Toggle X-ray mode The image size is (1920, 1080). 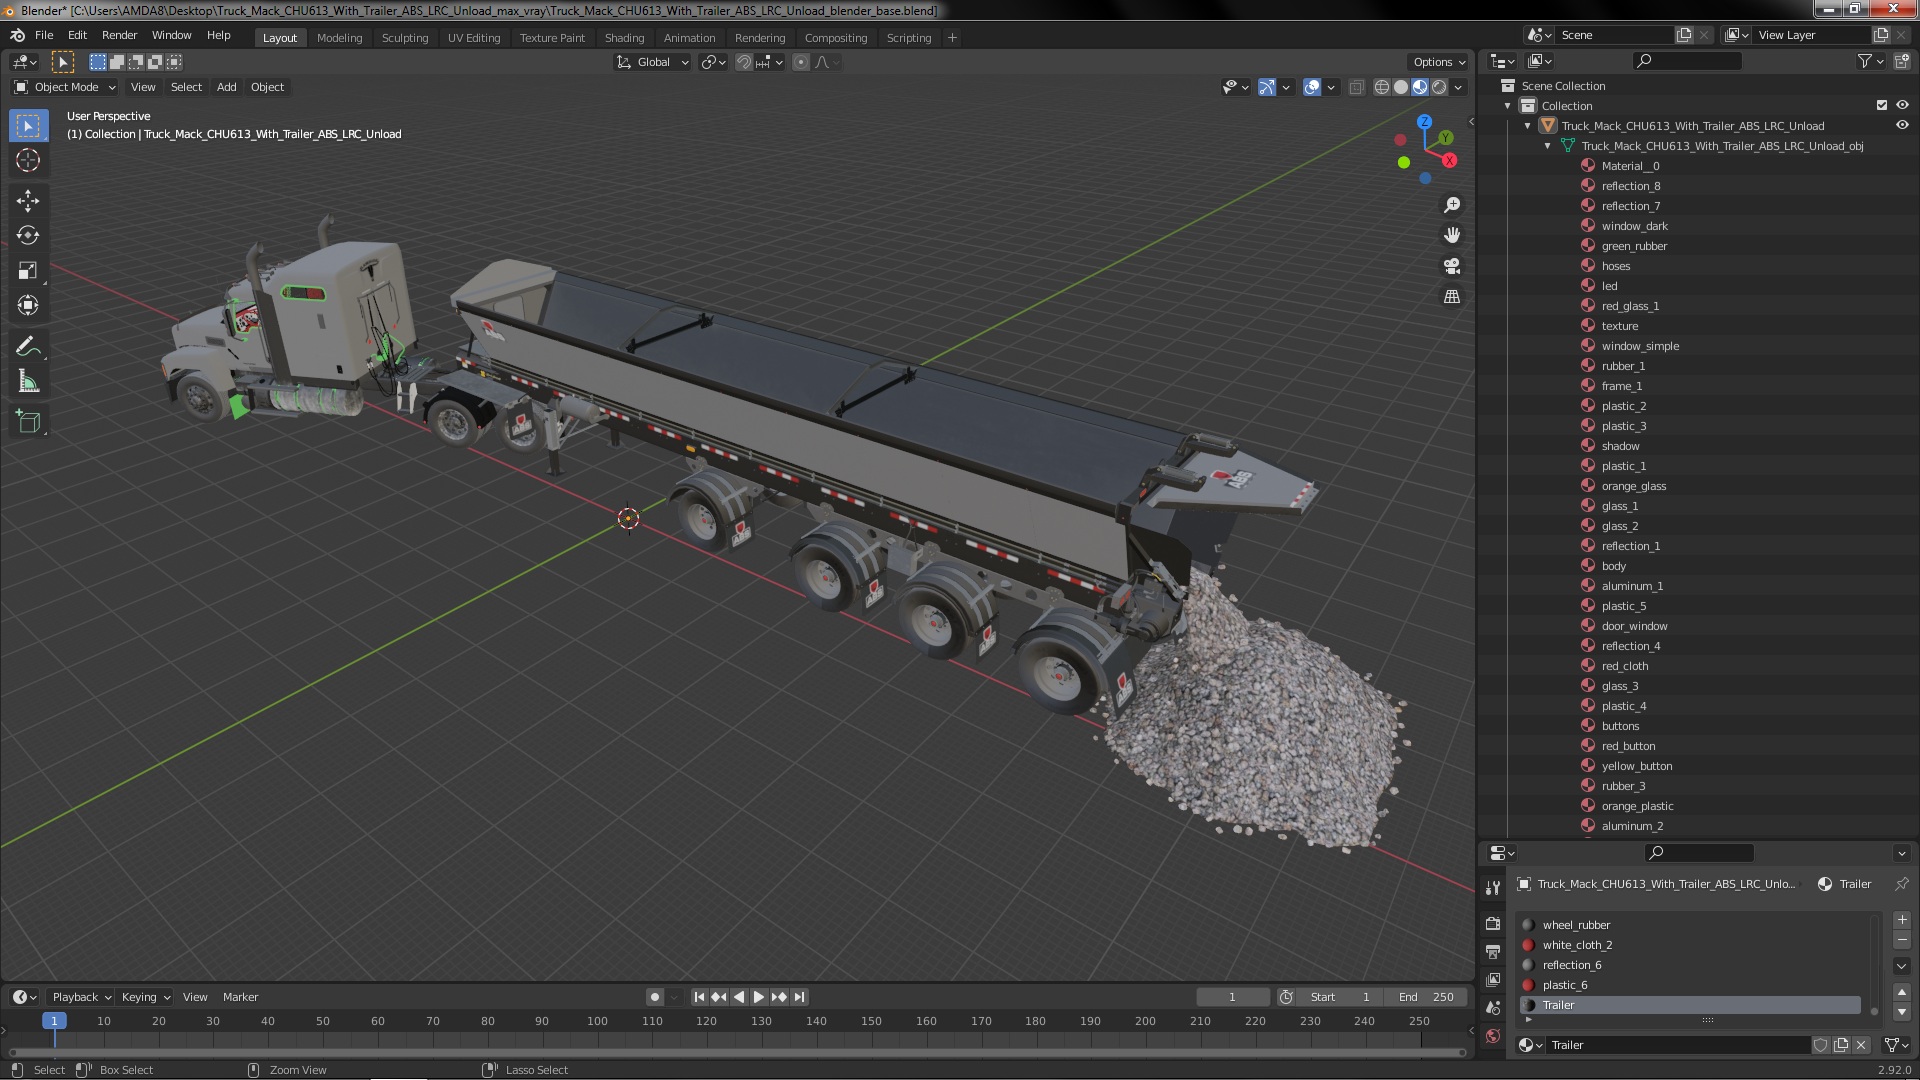[x=1356, y=87]
